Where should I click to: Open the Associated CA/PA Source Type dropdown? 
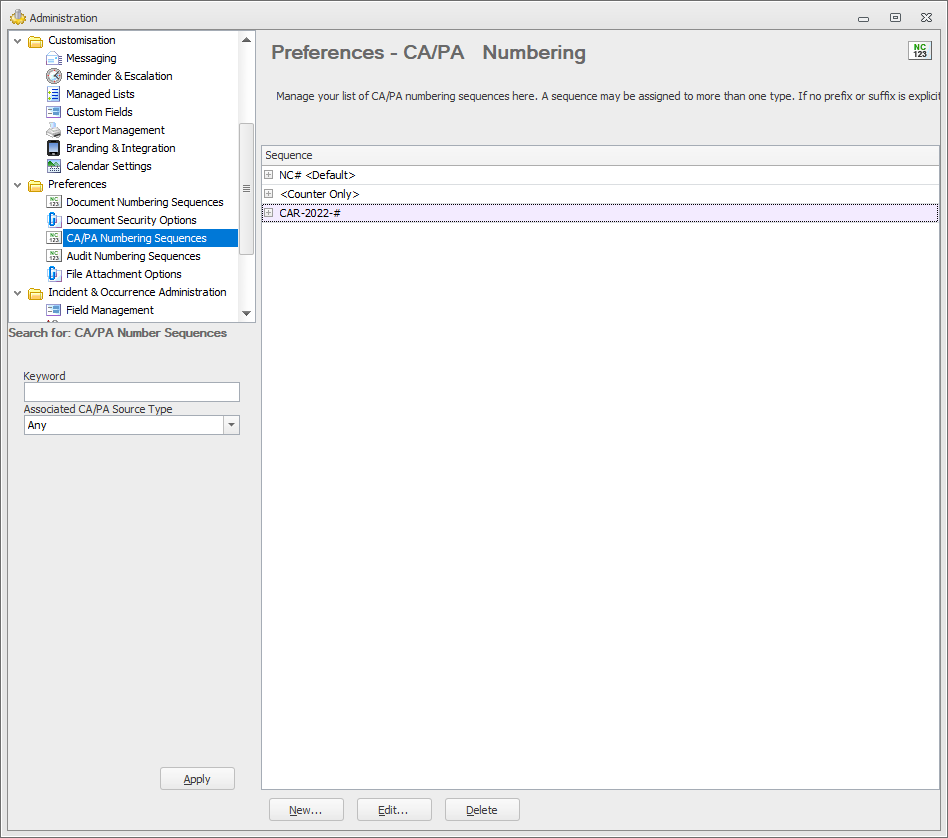click(231, 425)
